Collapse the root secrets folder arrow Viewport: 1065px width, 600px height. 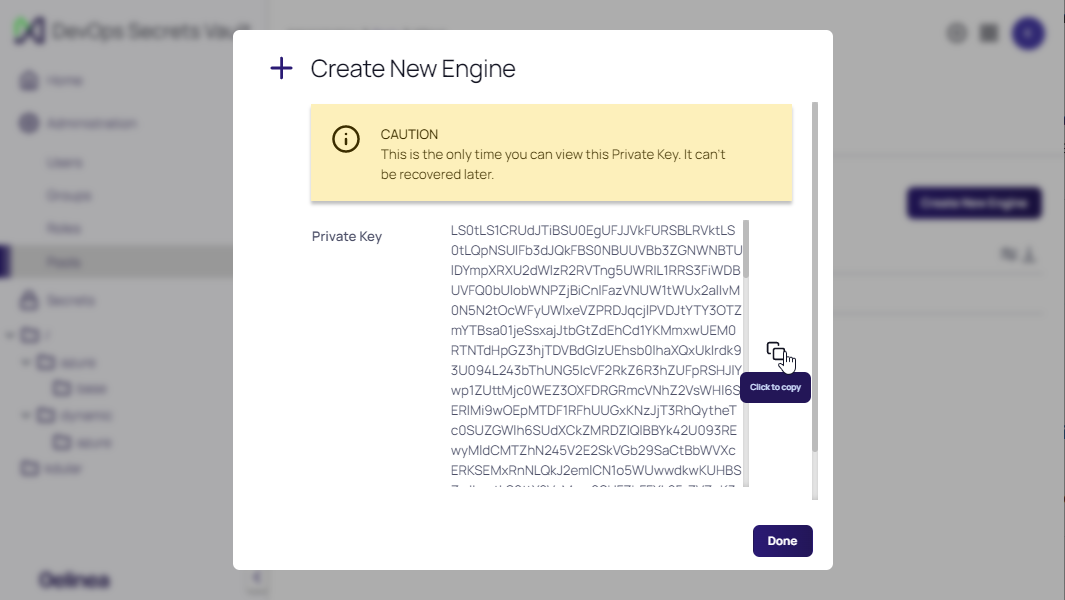[9, 335]
